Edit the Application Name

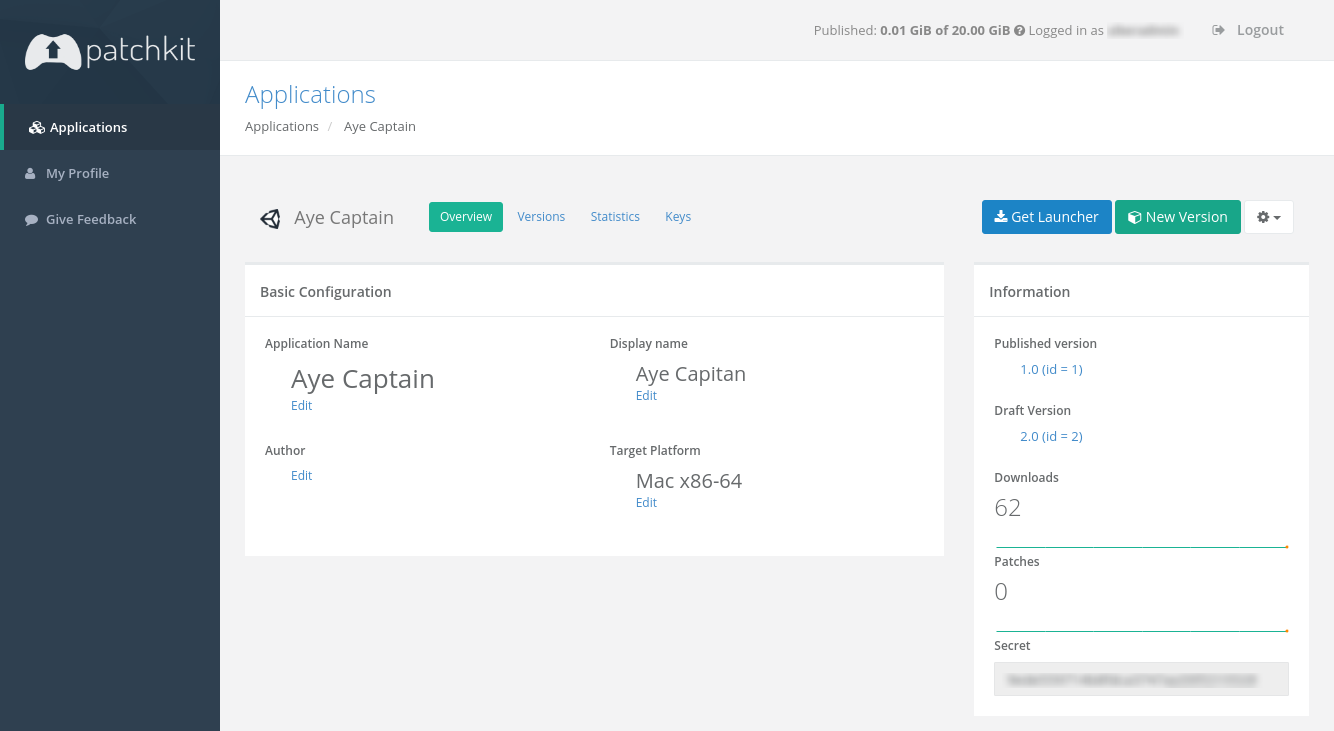click(x=301, y=406)
